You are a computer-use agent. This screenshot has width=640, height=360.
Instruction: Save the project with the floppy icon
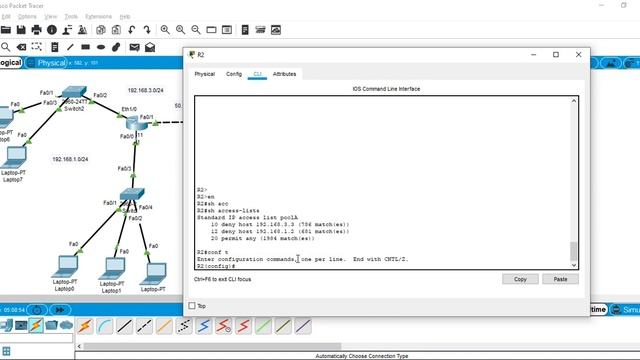click(x=21, y=30)
